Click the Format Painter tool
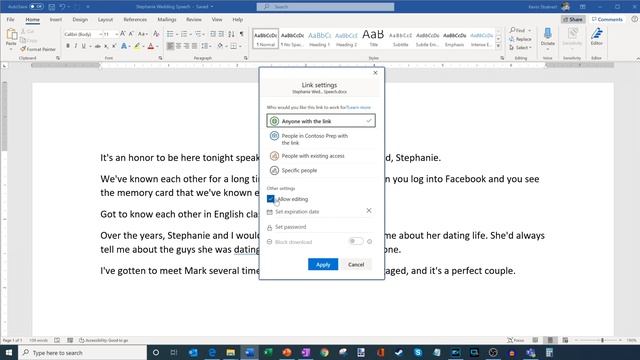Screen dimensions: 640x360 (x=38, y=49)
